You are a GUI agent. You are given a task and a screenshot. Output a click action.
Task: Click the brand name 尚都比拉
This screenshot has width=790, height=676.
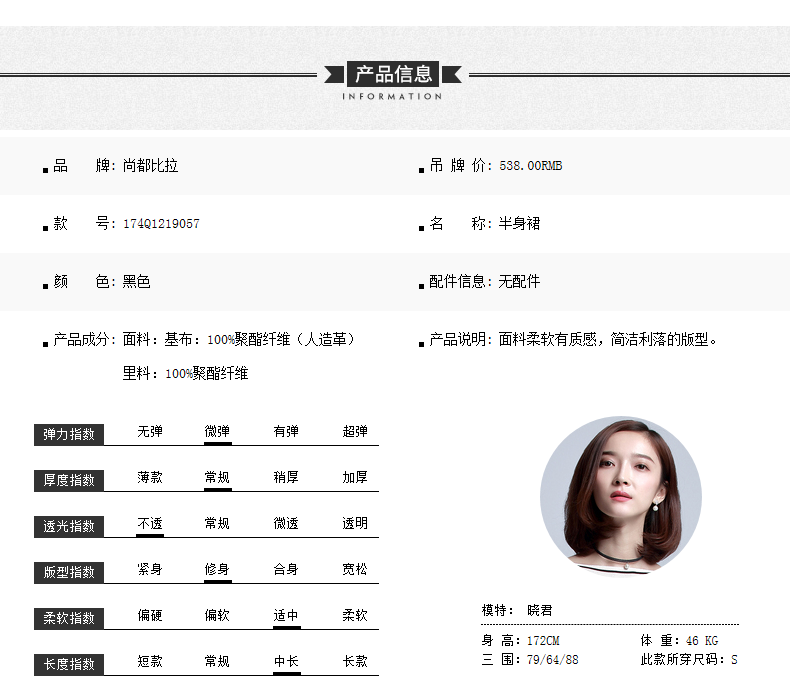tap(150, 166)
